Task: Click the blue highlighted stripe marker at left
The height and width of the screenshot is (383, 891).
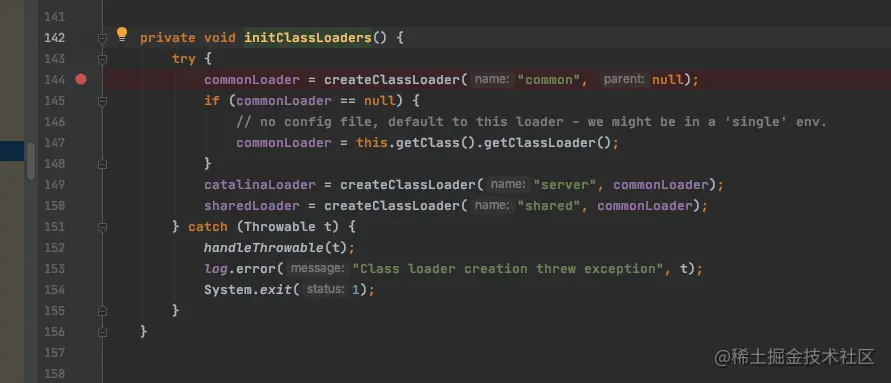Action: coord(12,151)
